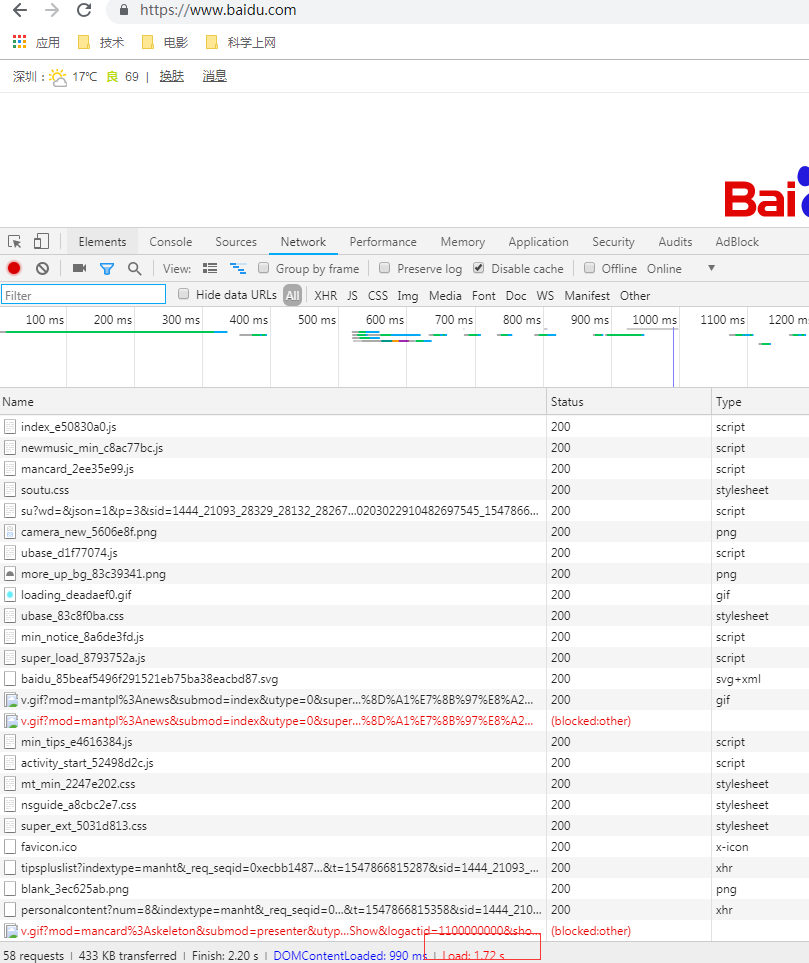Open the Application tab
This screenshot has height=963, width=809.
pyautogui.click(x=538, y=242)
